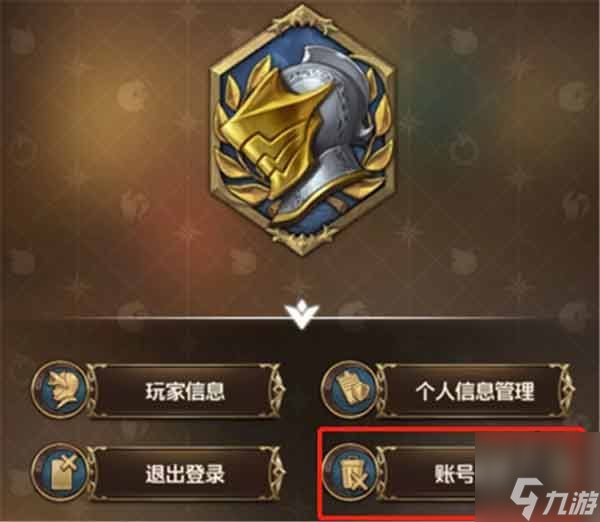The height and width of the screenshot is (522, 600).
Task: Click the 九游 watermark text
Action: coord(571,501)
